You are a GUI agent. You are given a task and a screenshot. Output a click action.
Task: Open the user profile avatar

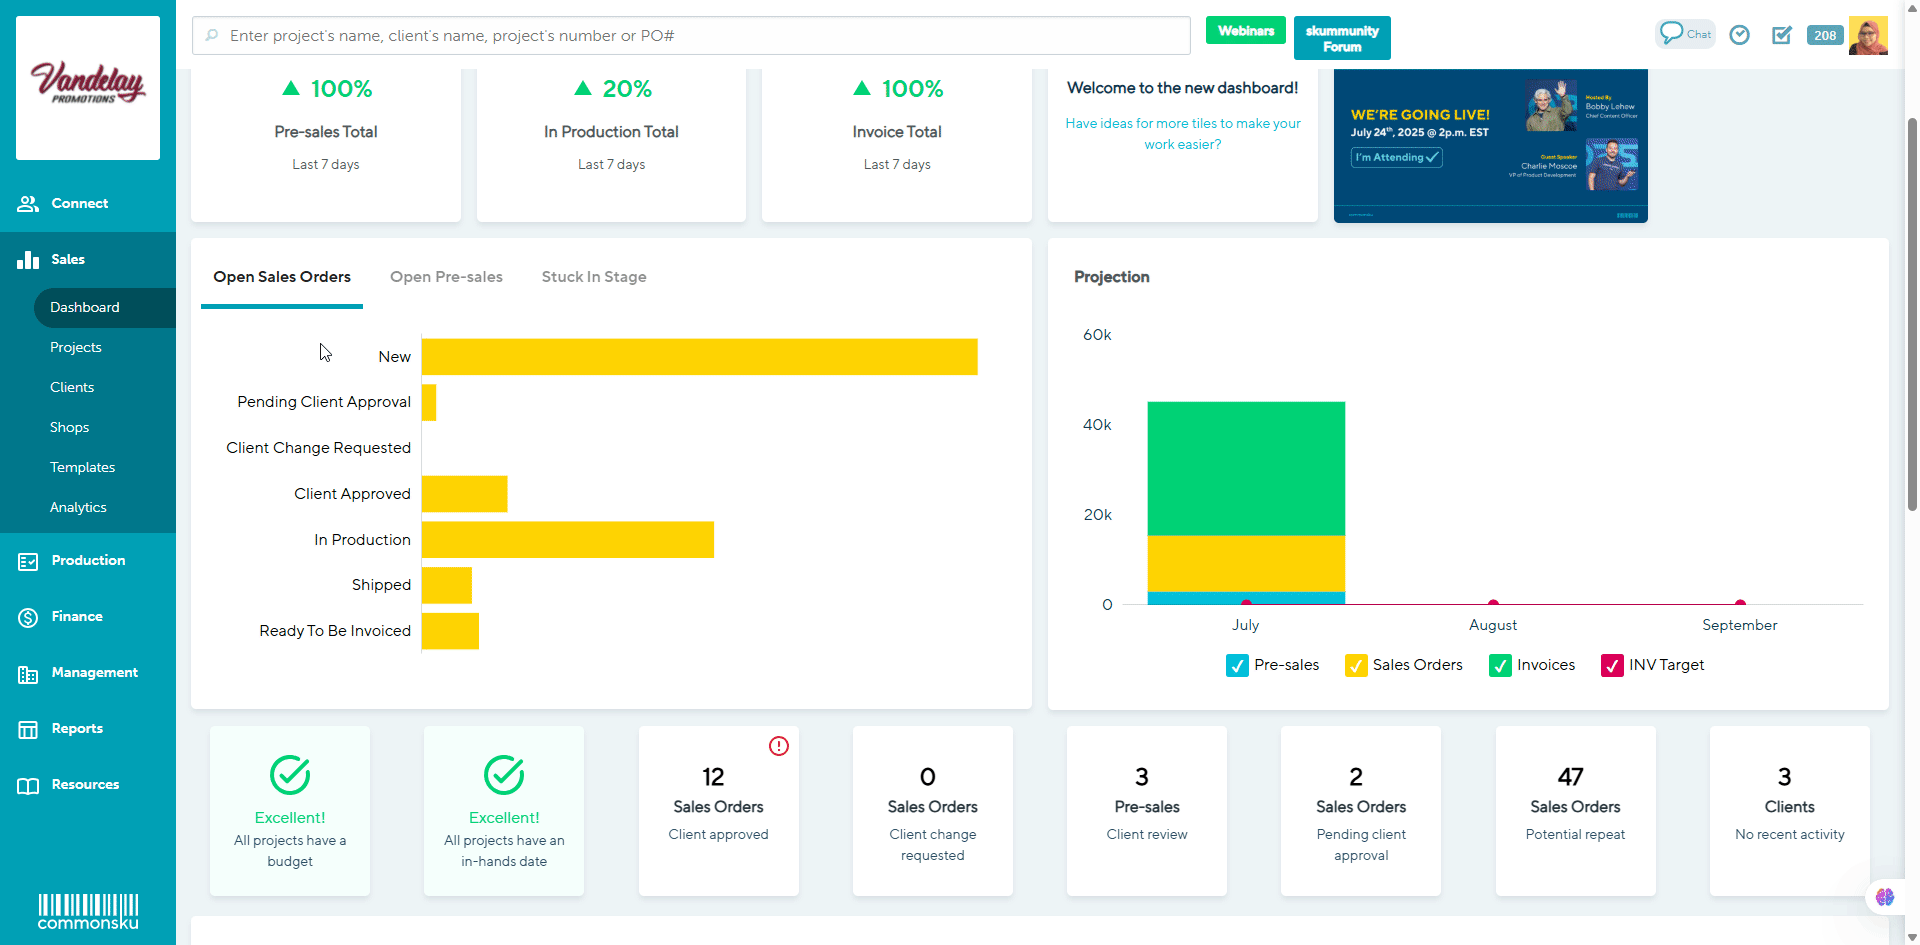point(1867,35)
